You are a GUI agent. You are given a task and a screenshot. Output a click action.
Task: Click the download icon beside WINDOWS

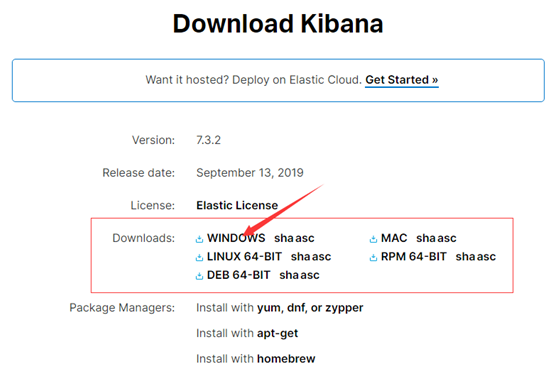point(199,239)
